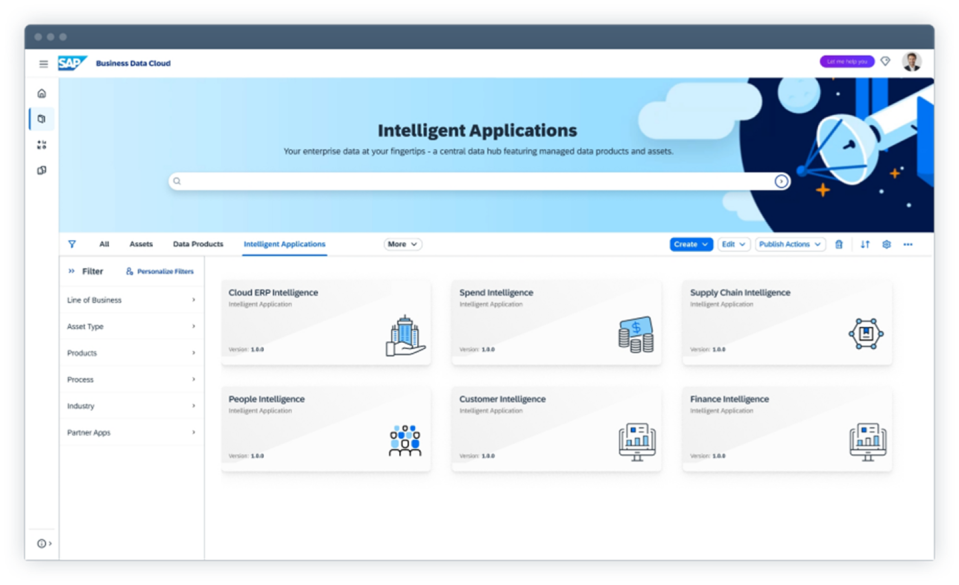
Task: Submit search with the circled arrow icon
Action: [781, 181]
